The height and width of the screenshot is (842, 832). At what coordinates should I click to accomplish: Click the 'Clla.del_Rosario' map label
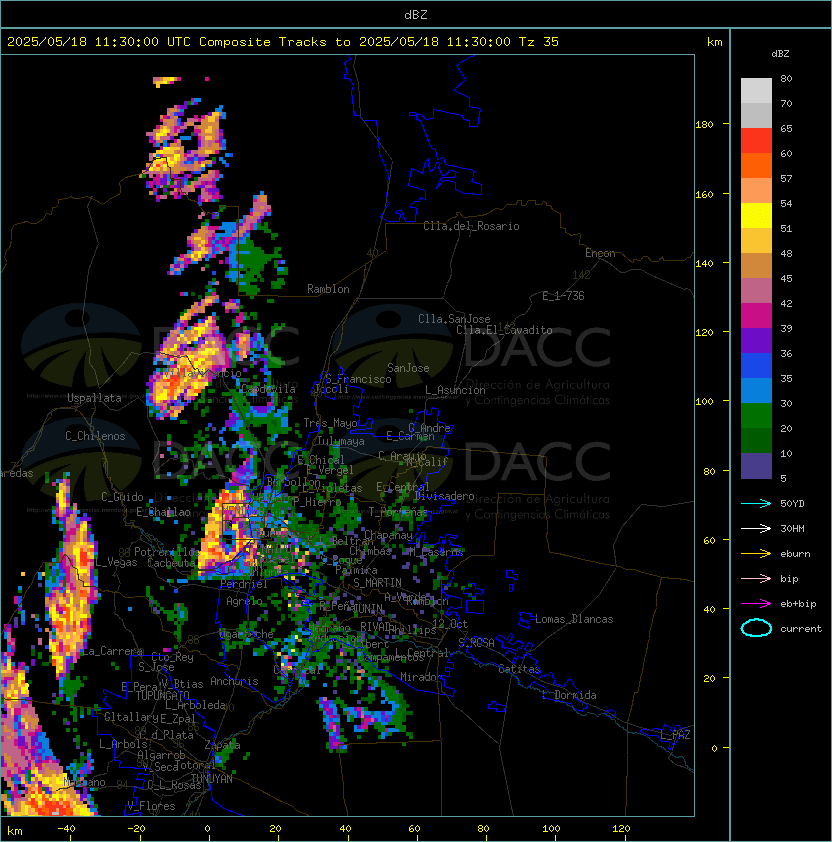pos(471,226)
